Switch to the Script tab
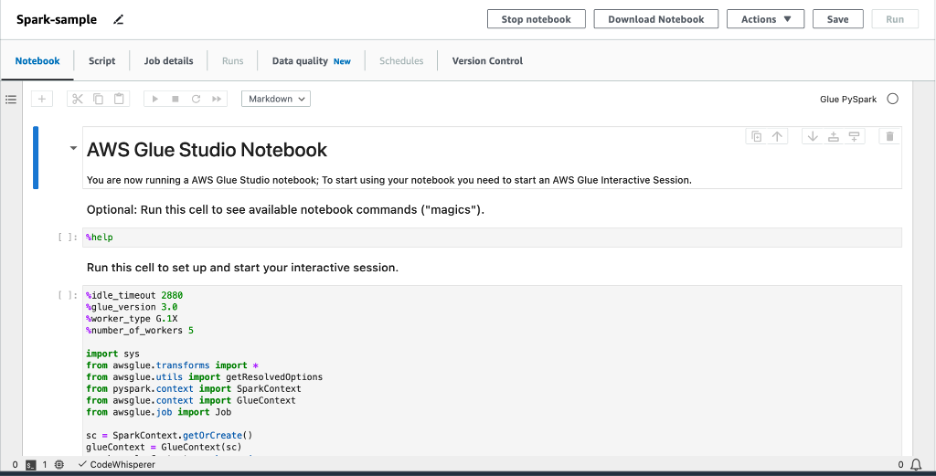Image resolution: width=936 pixels, height=476 pixels. [102, 61]
